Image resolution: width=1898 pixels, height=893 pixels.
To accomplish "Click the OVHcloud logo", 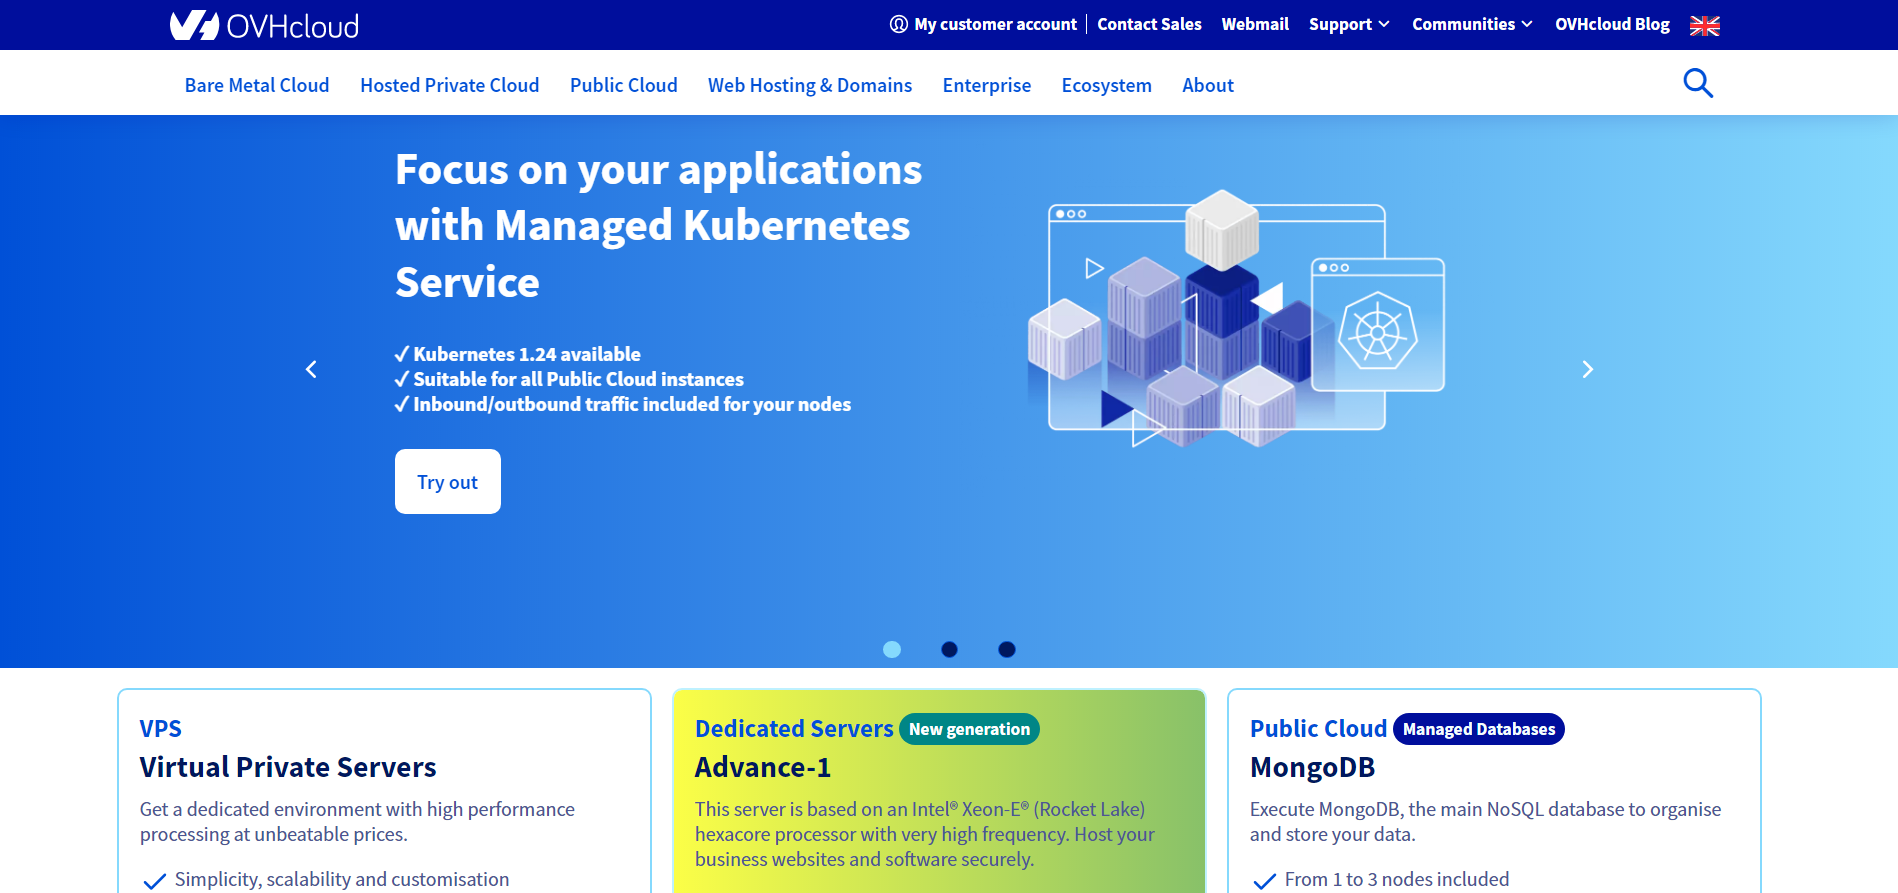I will (x=264, y=25).
